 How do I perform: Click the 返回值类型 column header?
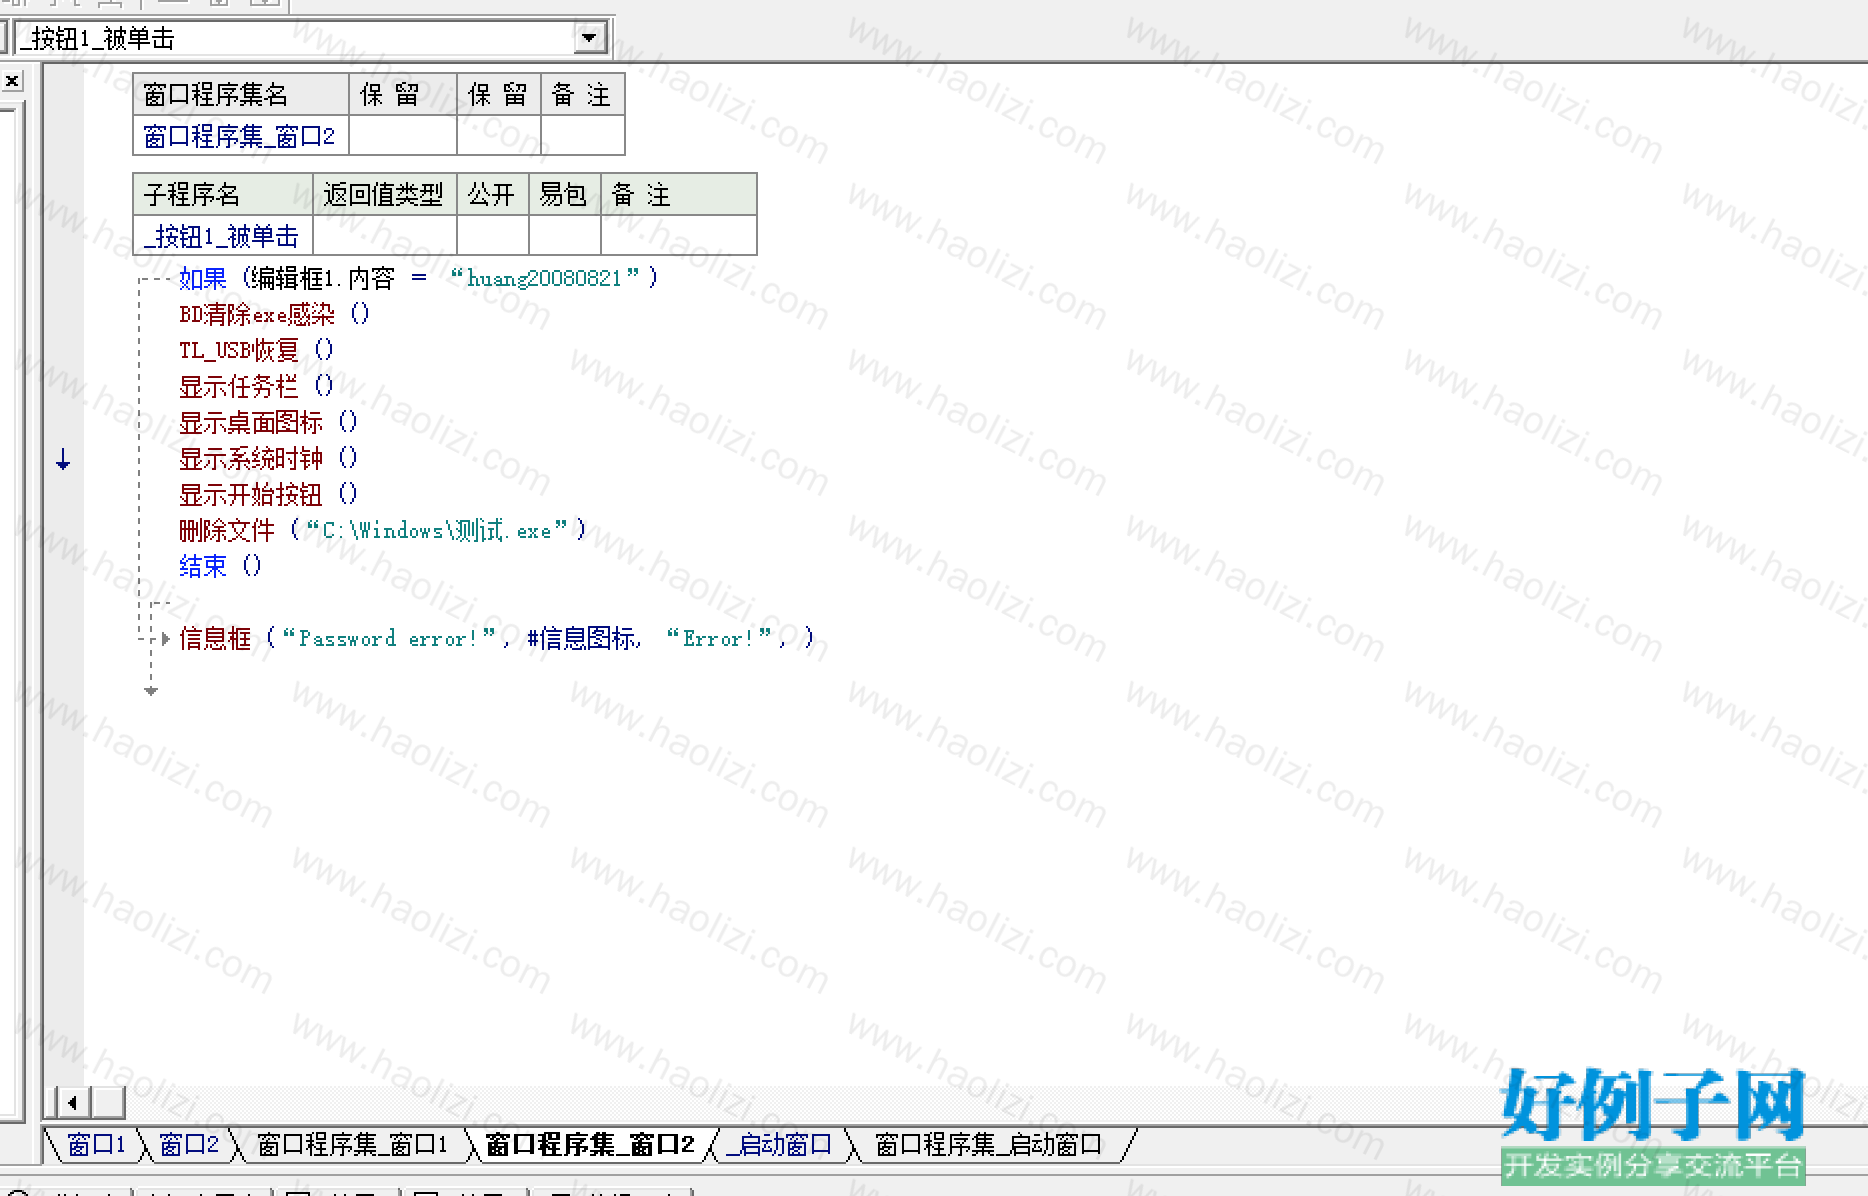(x=384, y=195)
